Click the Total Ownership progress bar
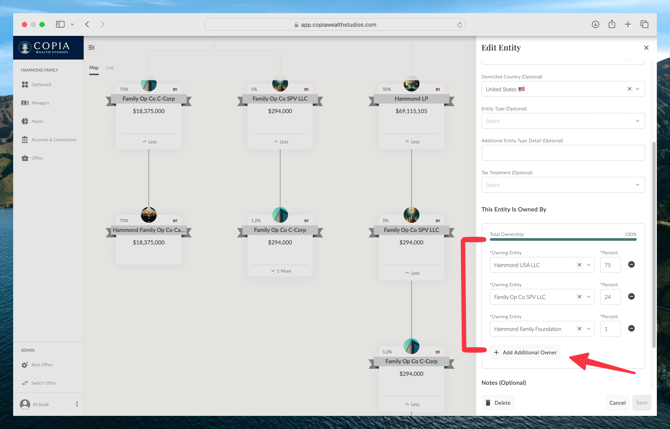The height and width of the screenshot is (429, 670). tap(562, 240)
